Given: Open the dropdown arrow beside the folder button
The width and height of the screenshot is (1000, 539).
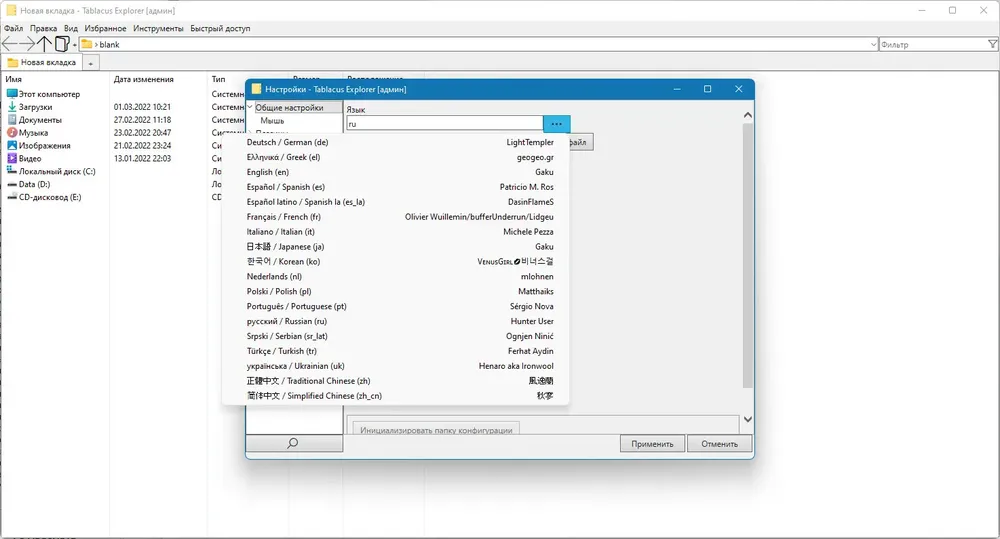Looking at the screenshot, I should coord(75,45).
